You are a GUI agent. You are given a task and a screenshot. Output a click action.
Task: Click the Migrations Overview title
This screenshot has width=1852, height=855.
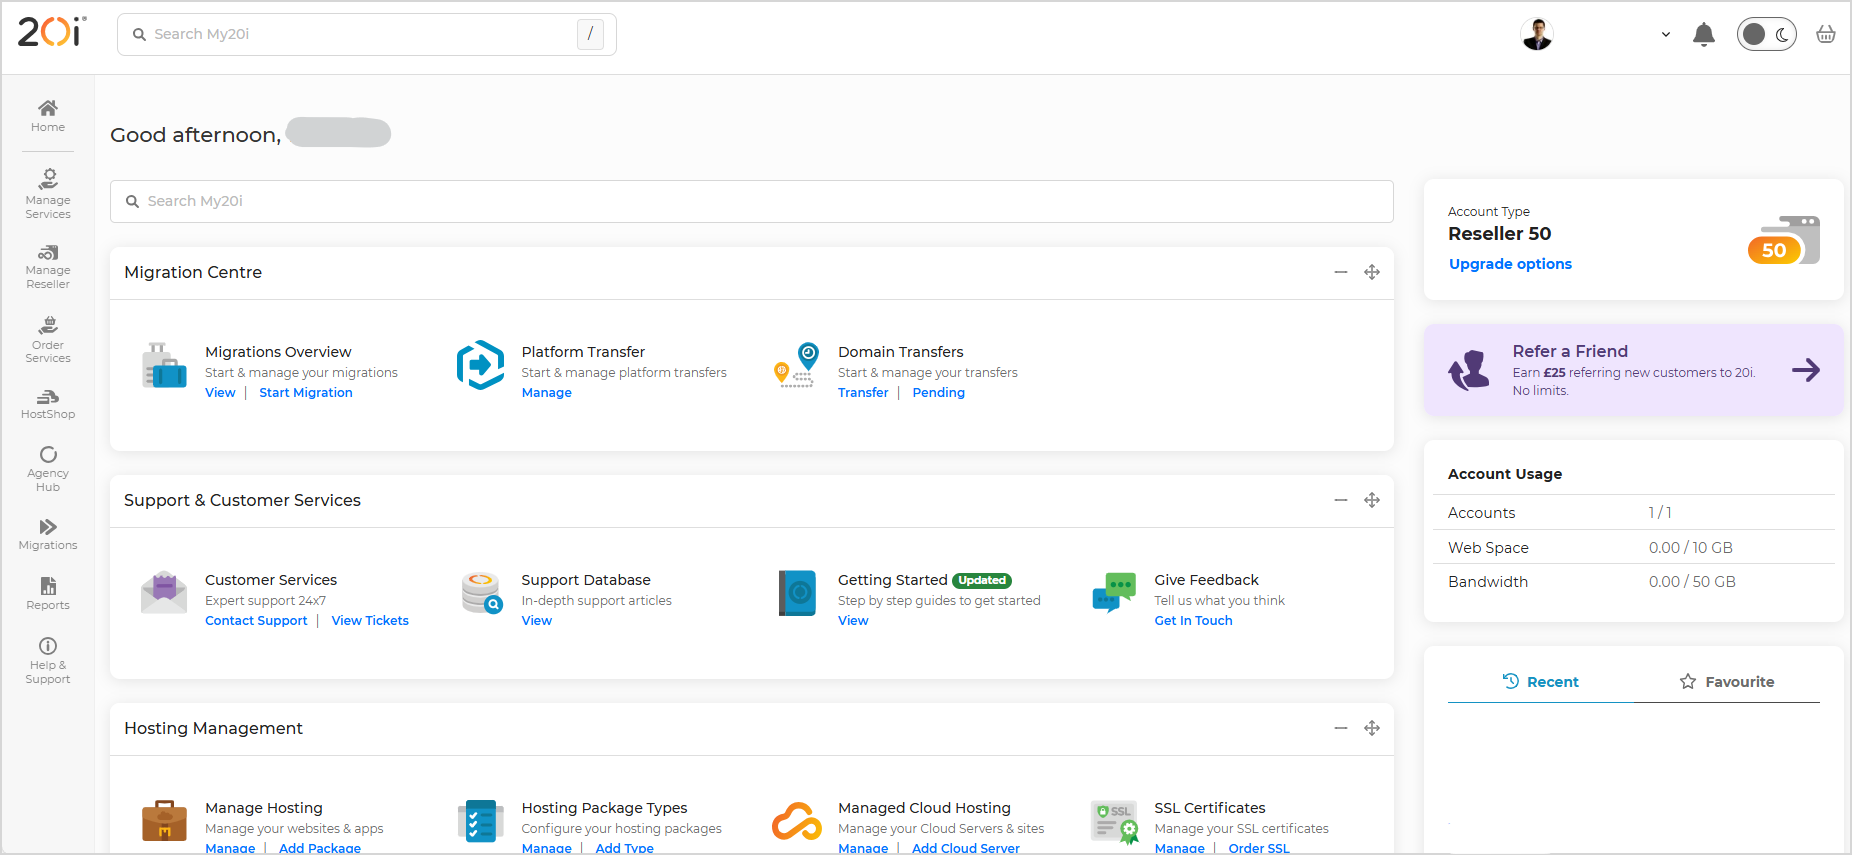click(x=278, y=352)
